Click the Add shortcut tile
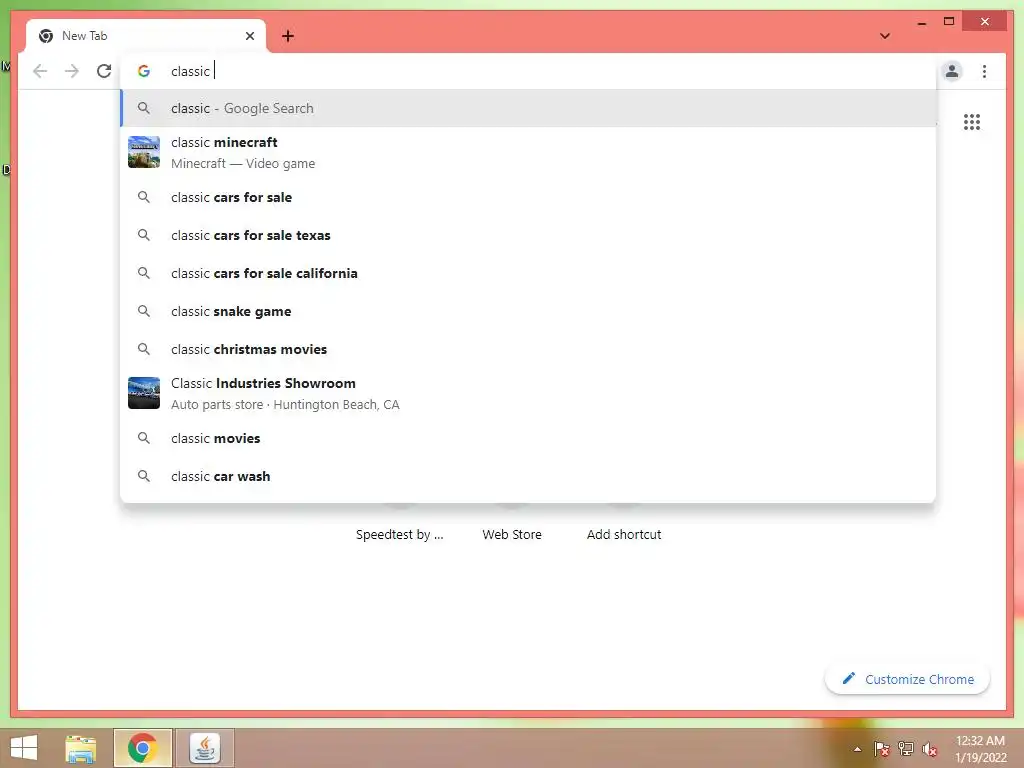 click(x=624, y=534)
